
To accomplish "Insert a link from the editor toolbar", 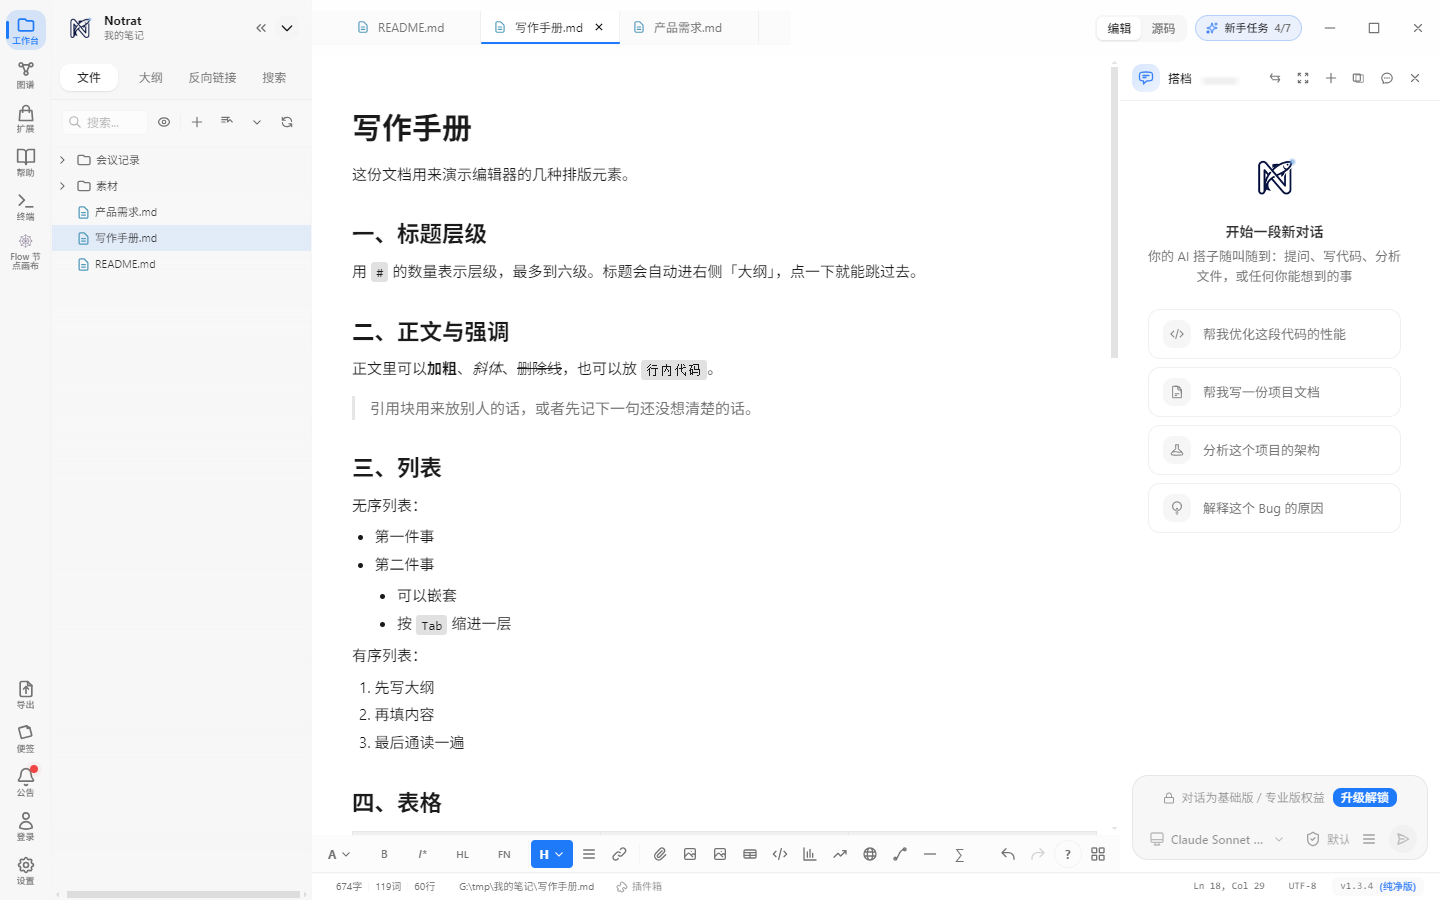I will (x=619, y=854).
